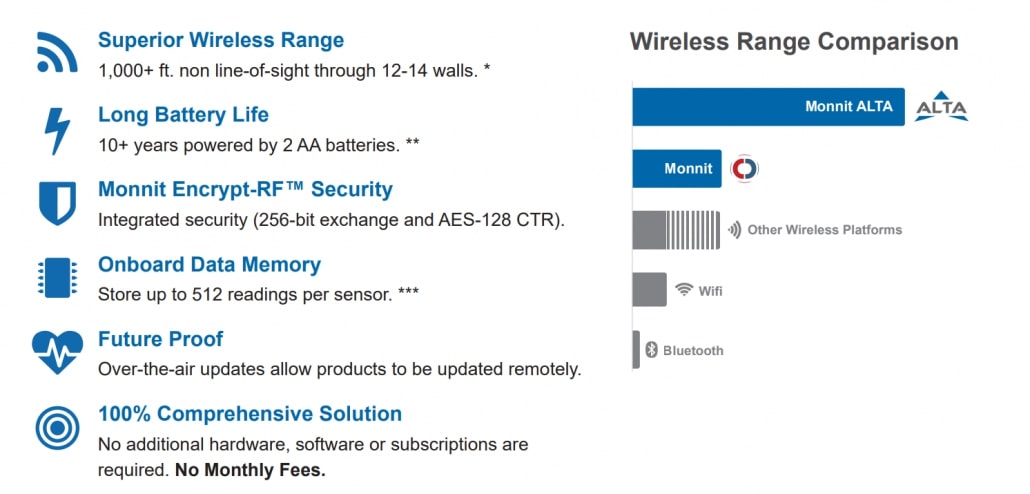Click the wireless signal range icon
1030x494 pixels.
point(56,53)
